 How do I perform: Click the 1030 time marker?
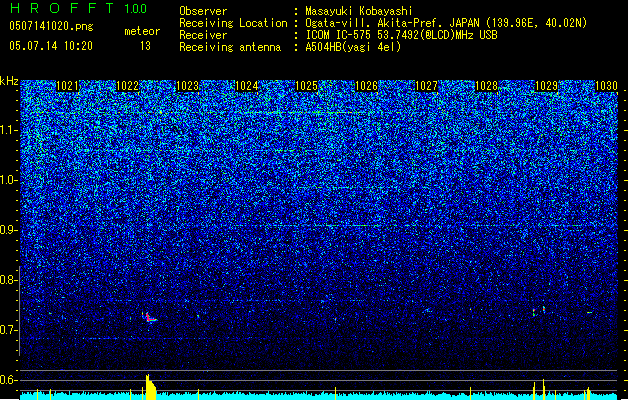point(606,86)
